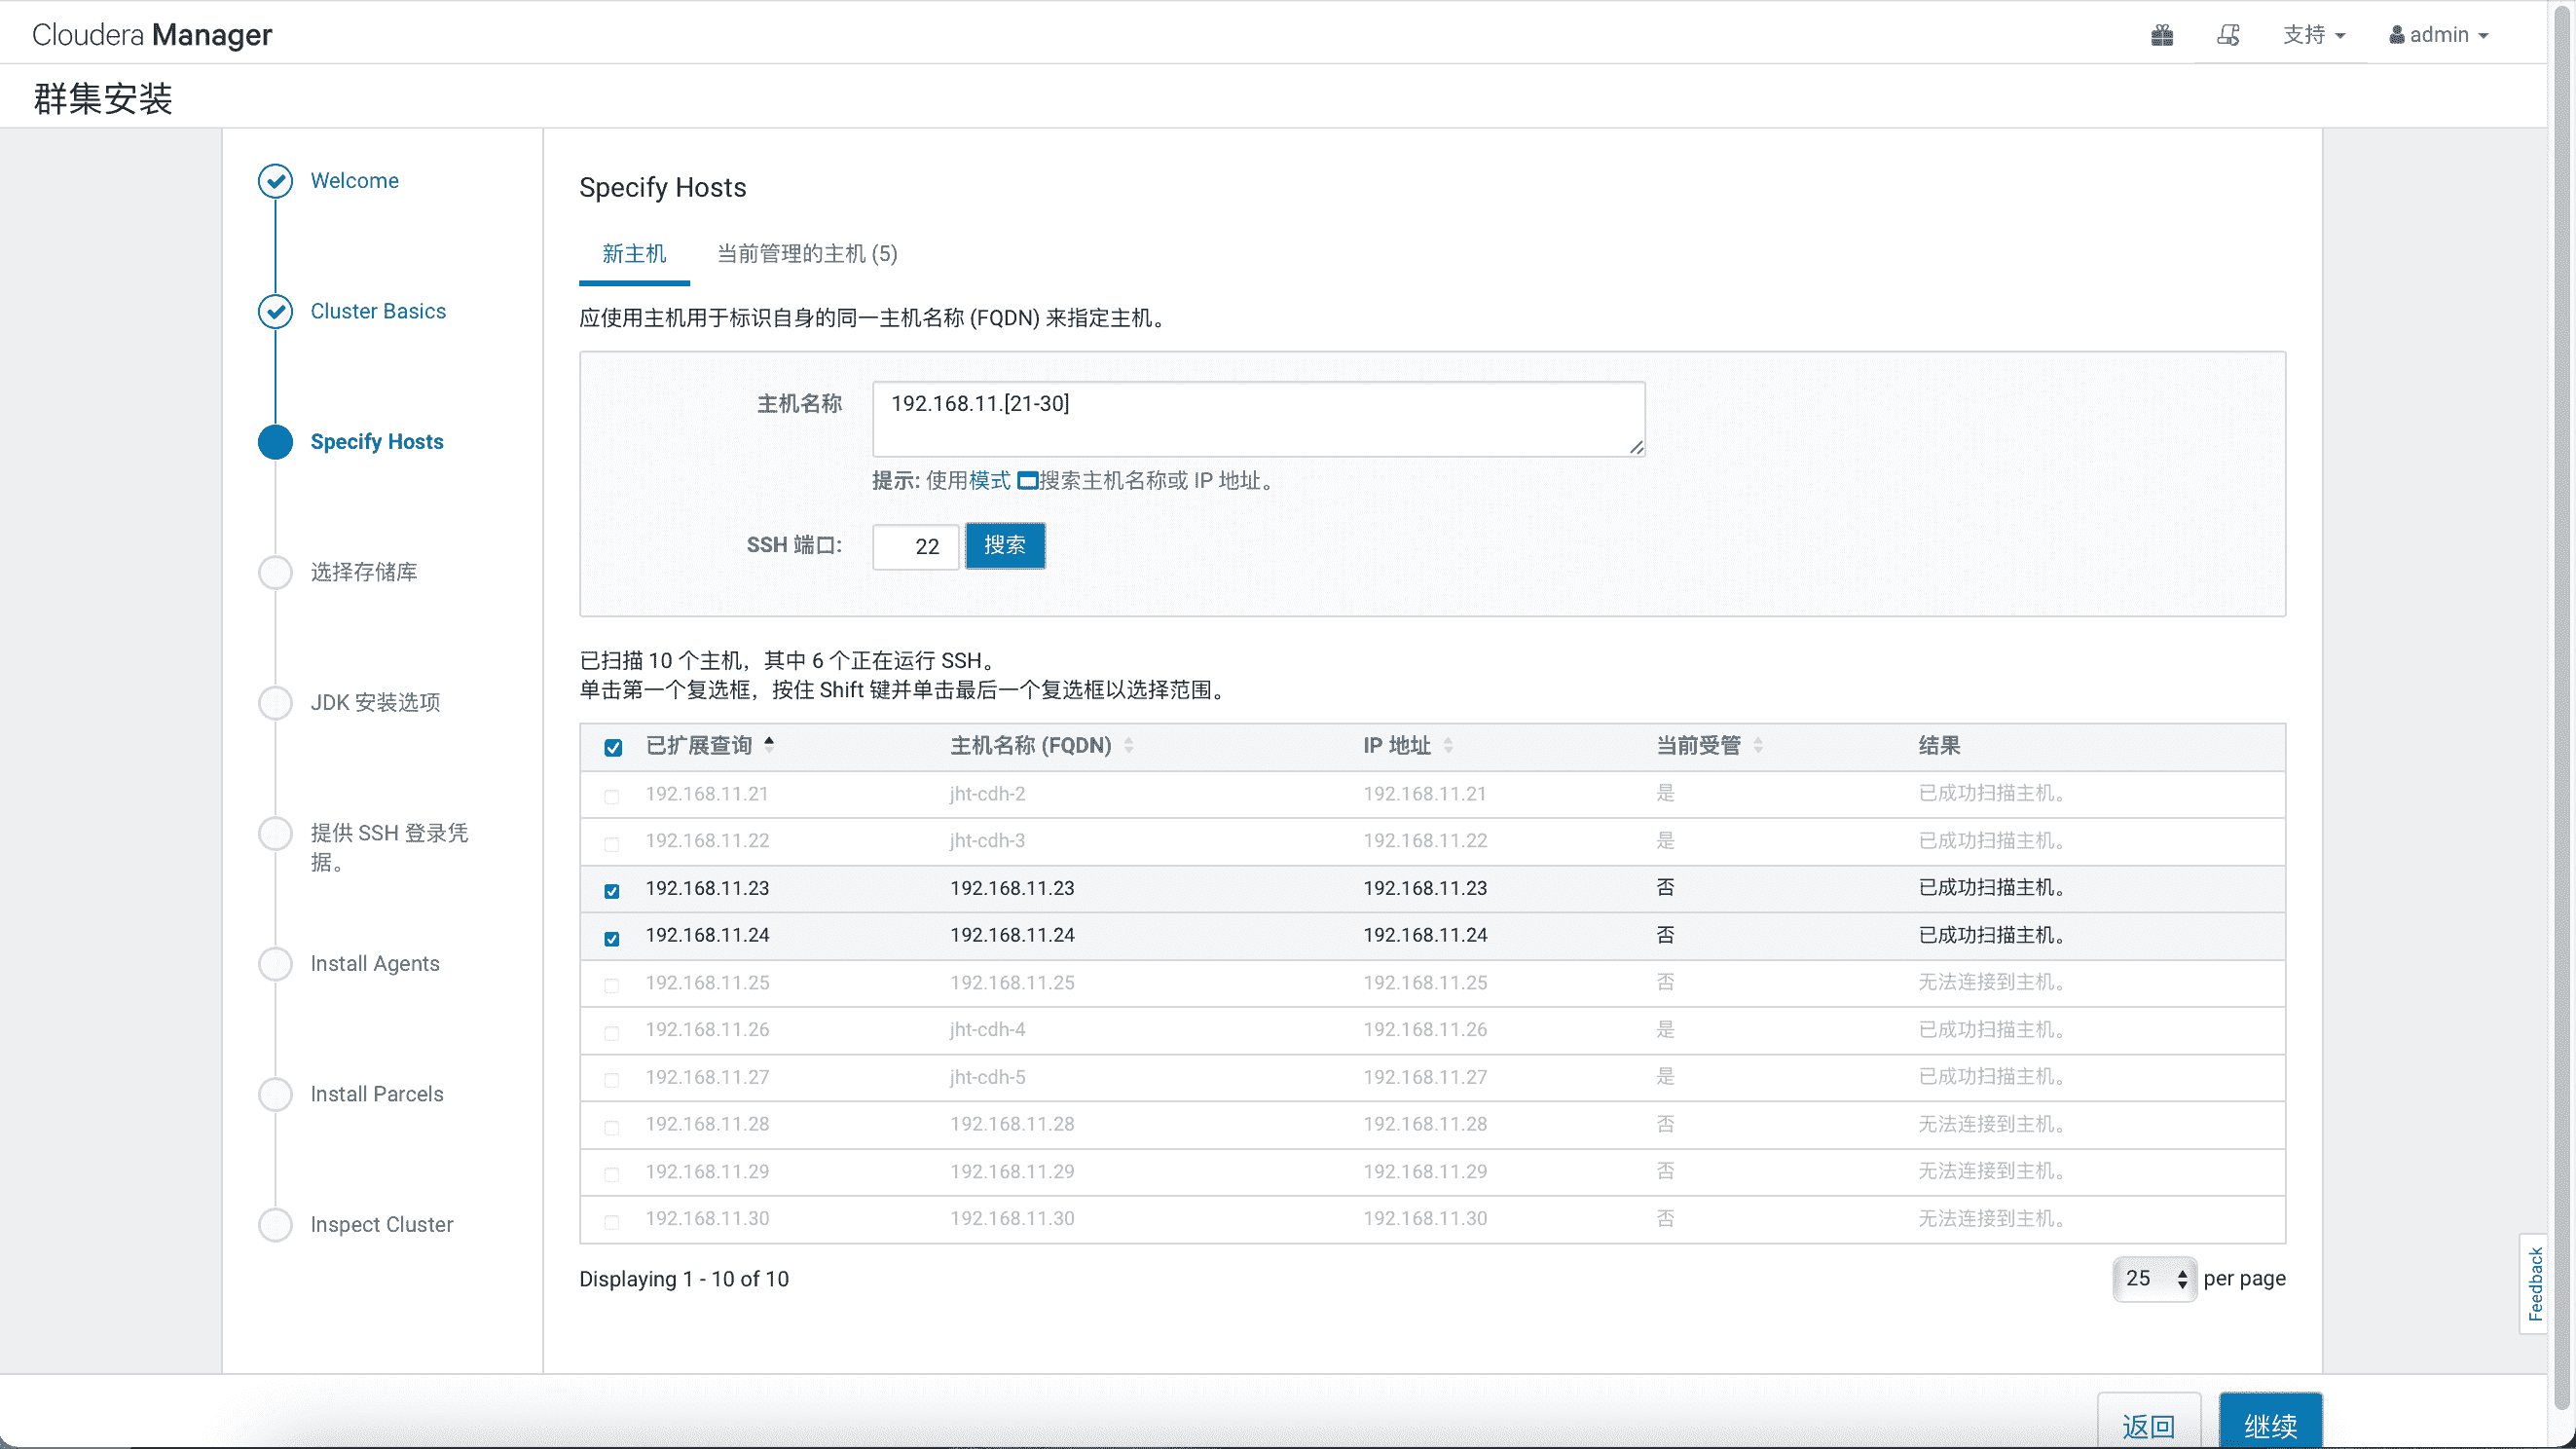Go to the Cluster Basics wizard step
2576x1449 pixels.
[x=378, y=311]
